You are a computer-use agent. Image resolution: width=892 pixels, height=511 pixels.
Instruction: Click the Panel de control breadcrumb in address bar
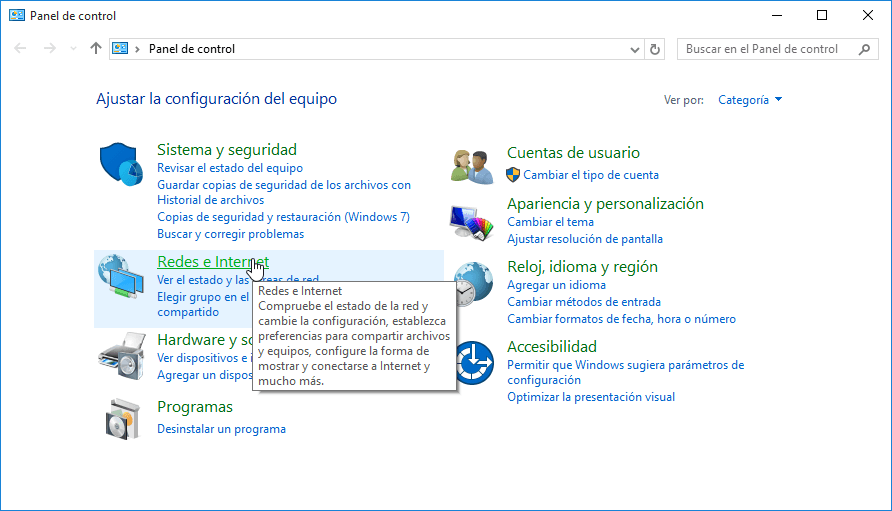pyautogui.click(x=192, y=50)
